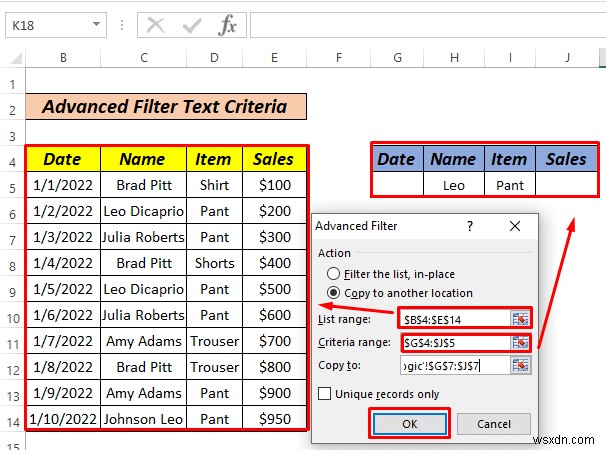Screen dimensions: 606x450
Task: Click the cell with $500
Action: click(x=274, y=289)
